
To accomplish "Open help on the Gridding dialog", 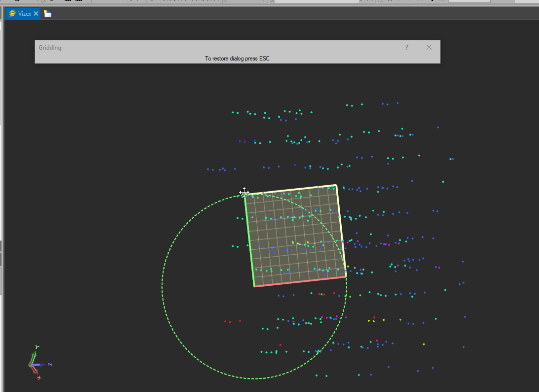I will point(407,47).
